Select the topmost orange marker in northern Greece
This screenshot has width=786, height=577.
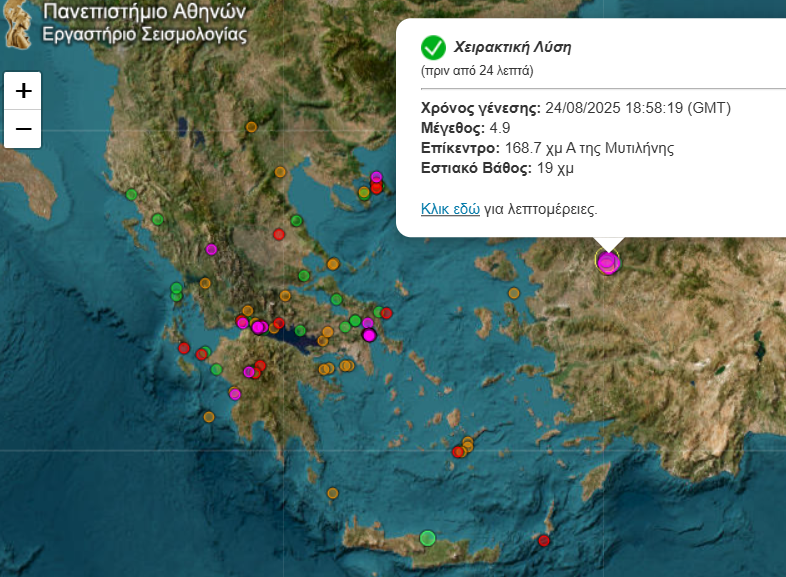(x=251, y=127)
